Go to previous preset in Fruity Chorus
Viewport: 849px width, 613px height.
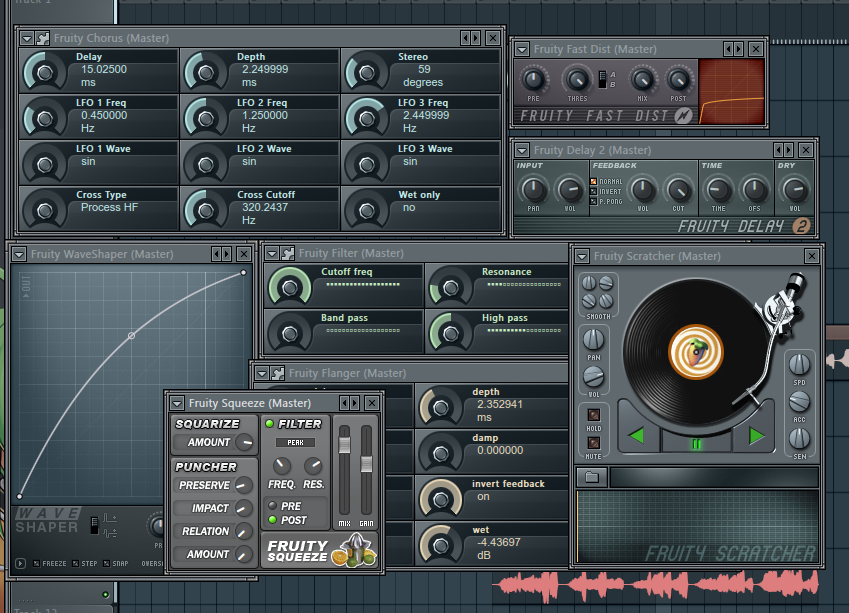(465, 38)
